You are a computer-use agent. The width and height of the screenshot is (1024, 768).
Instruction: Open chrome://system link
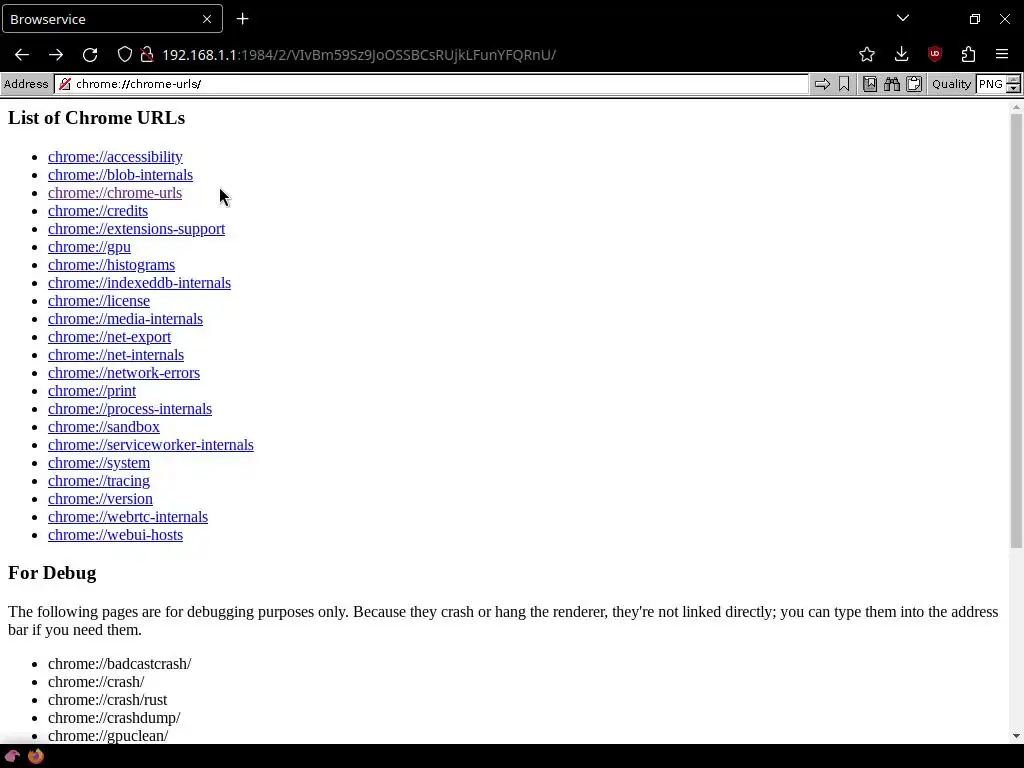click(99, 462)
